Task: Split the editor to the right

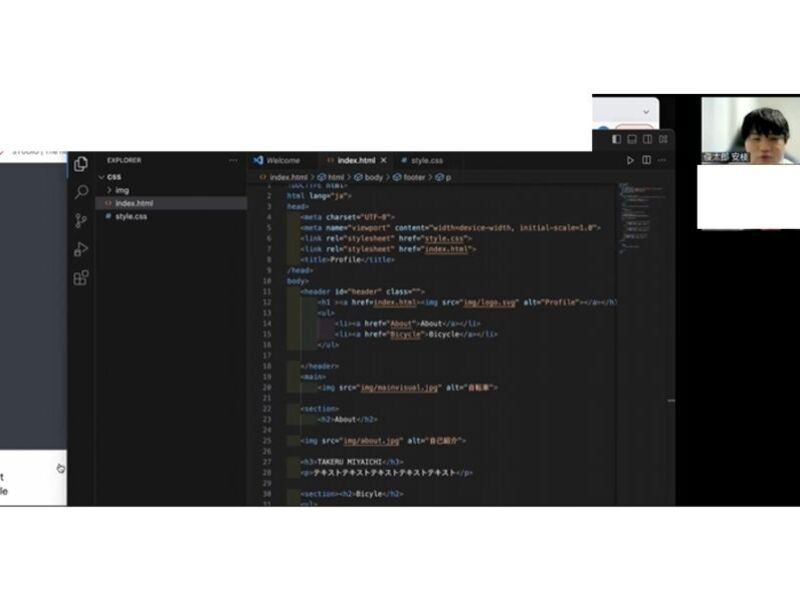Action: 647,160
